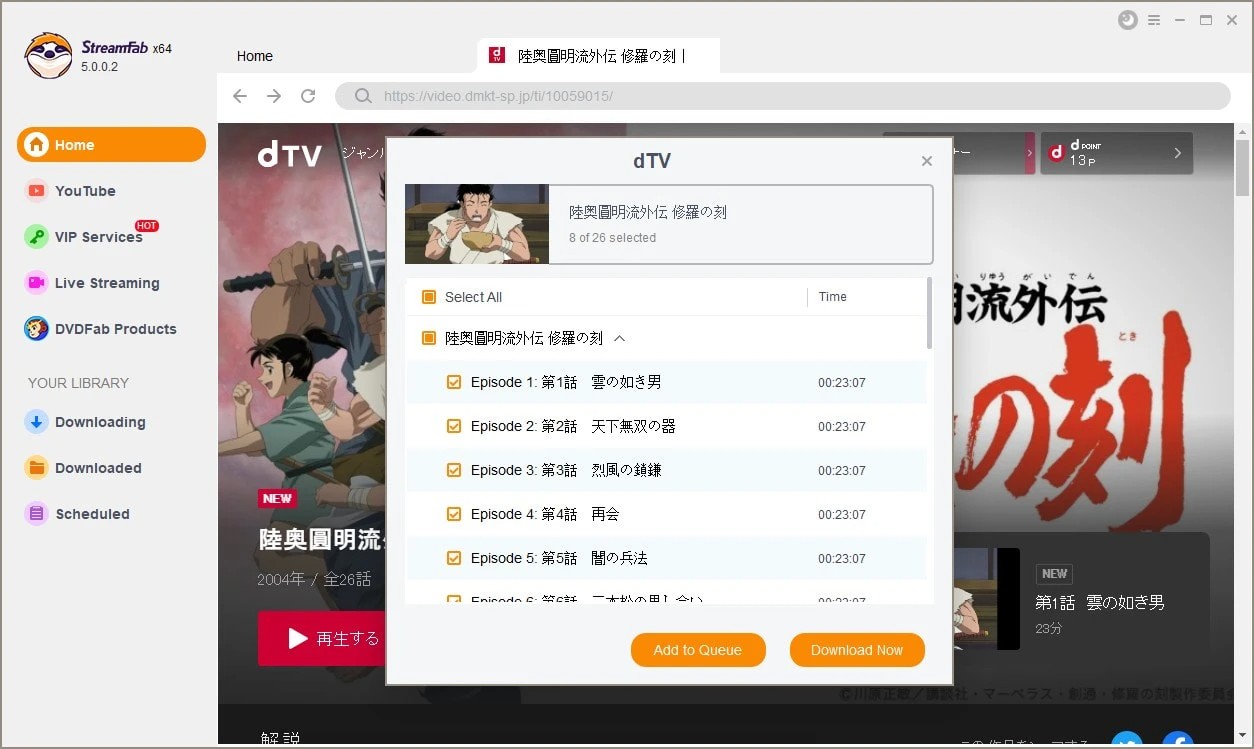This screenshot has height=749, width=1254.
Task: Click the Downloading arrow icon
Action: point(36,422)
